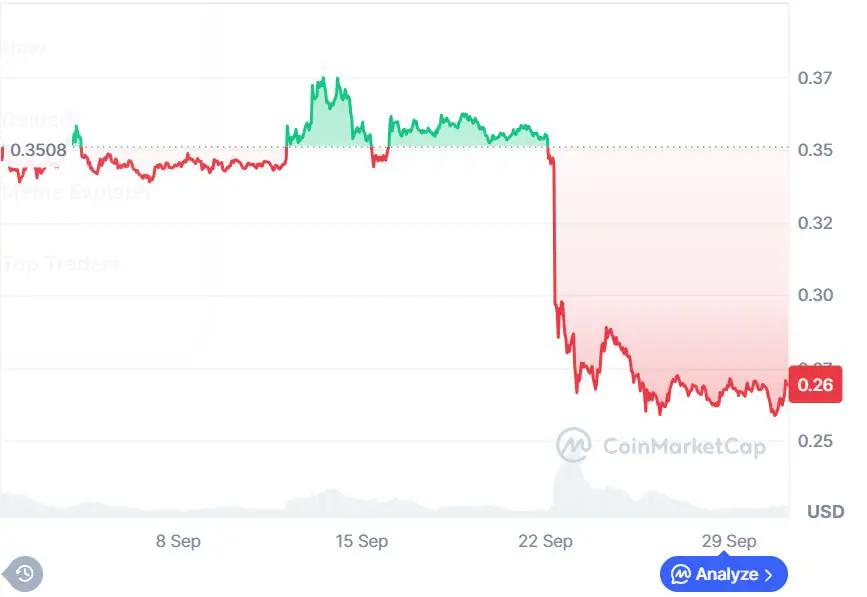This screenshot has height=597, width=867.
Task: Click the 0.25 price axis label
Action: 815,441
